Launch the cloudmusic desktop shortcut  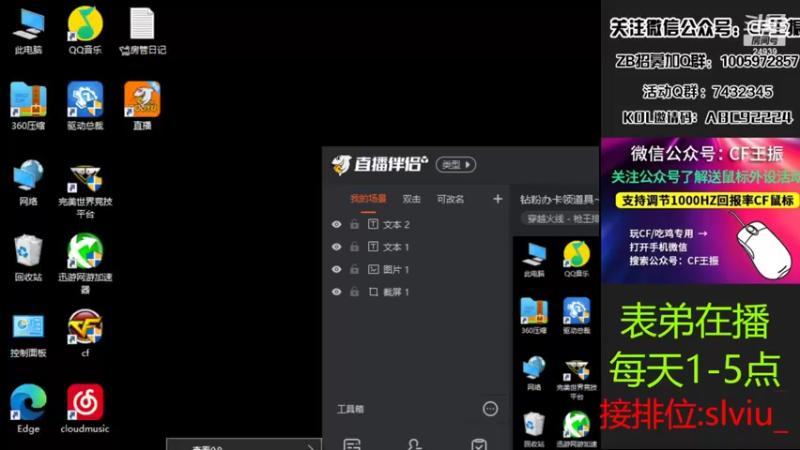[x=85, y=409]
